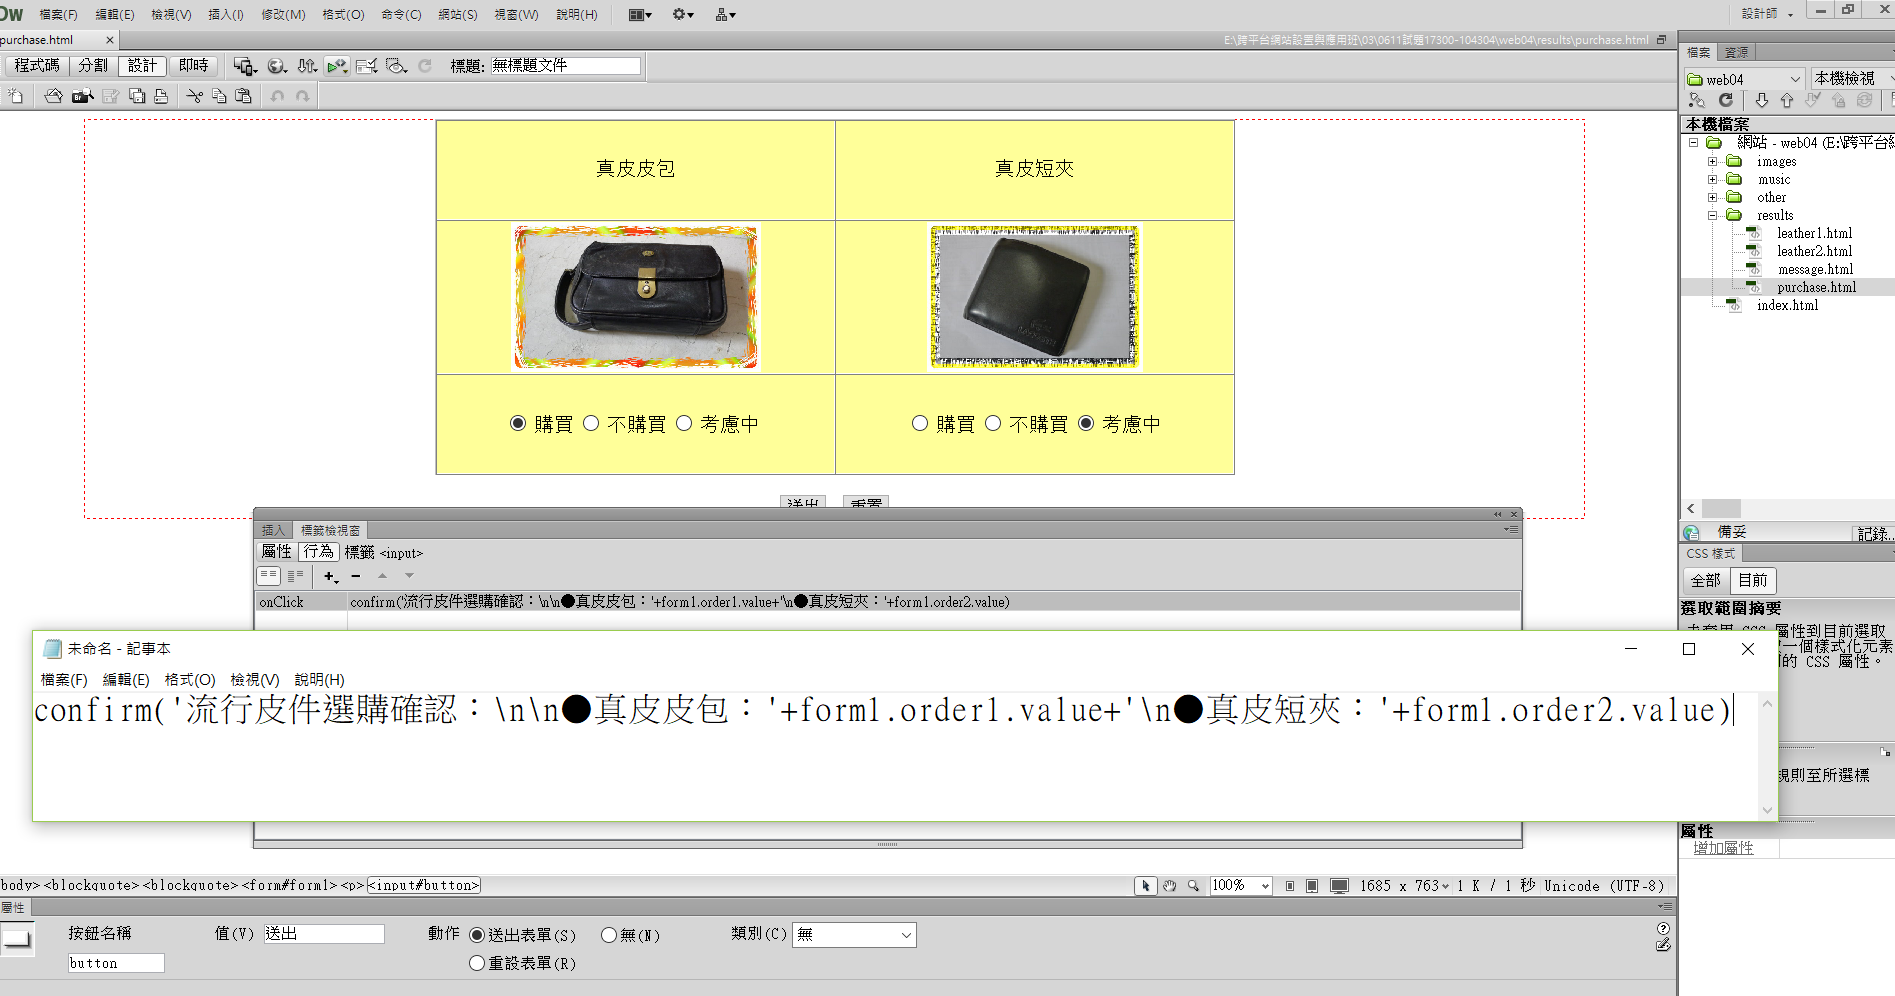This screenshot has height=996, width=1895.
Task: Switch to the 資源 panel tab
Action: [1737, 52]
